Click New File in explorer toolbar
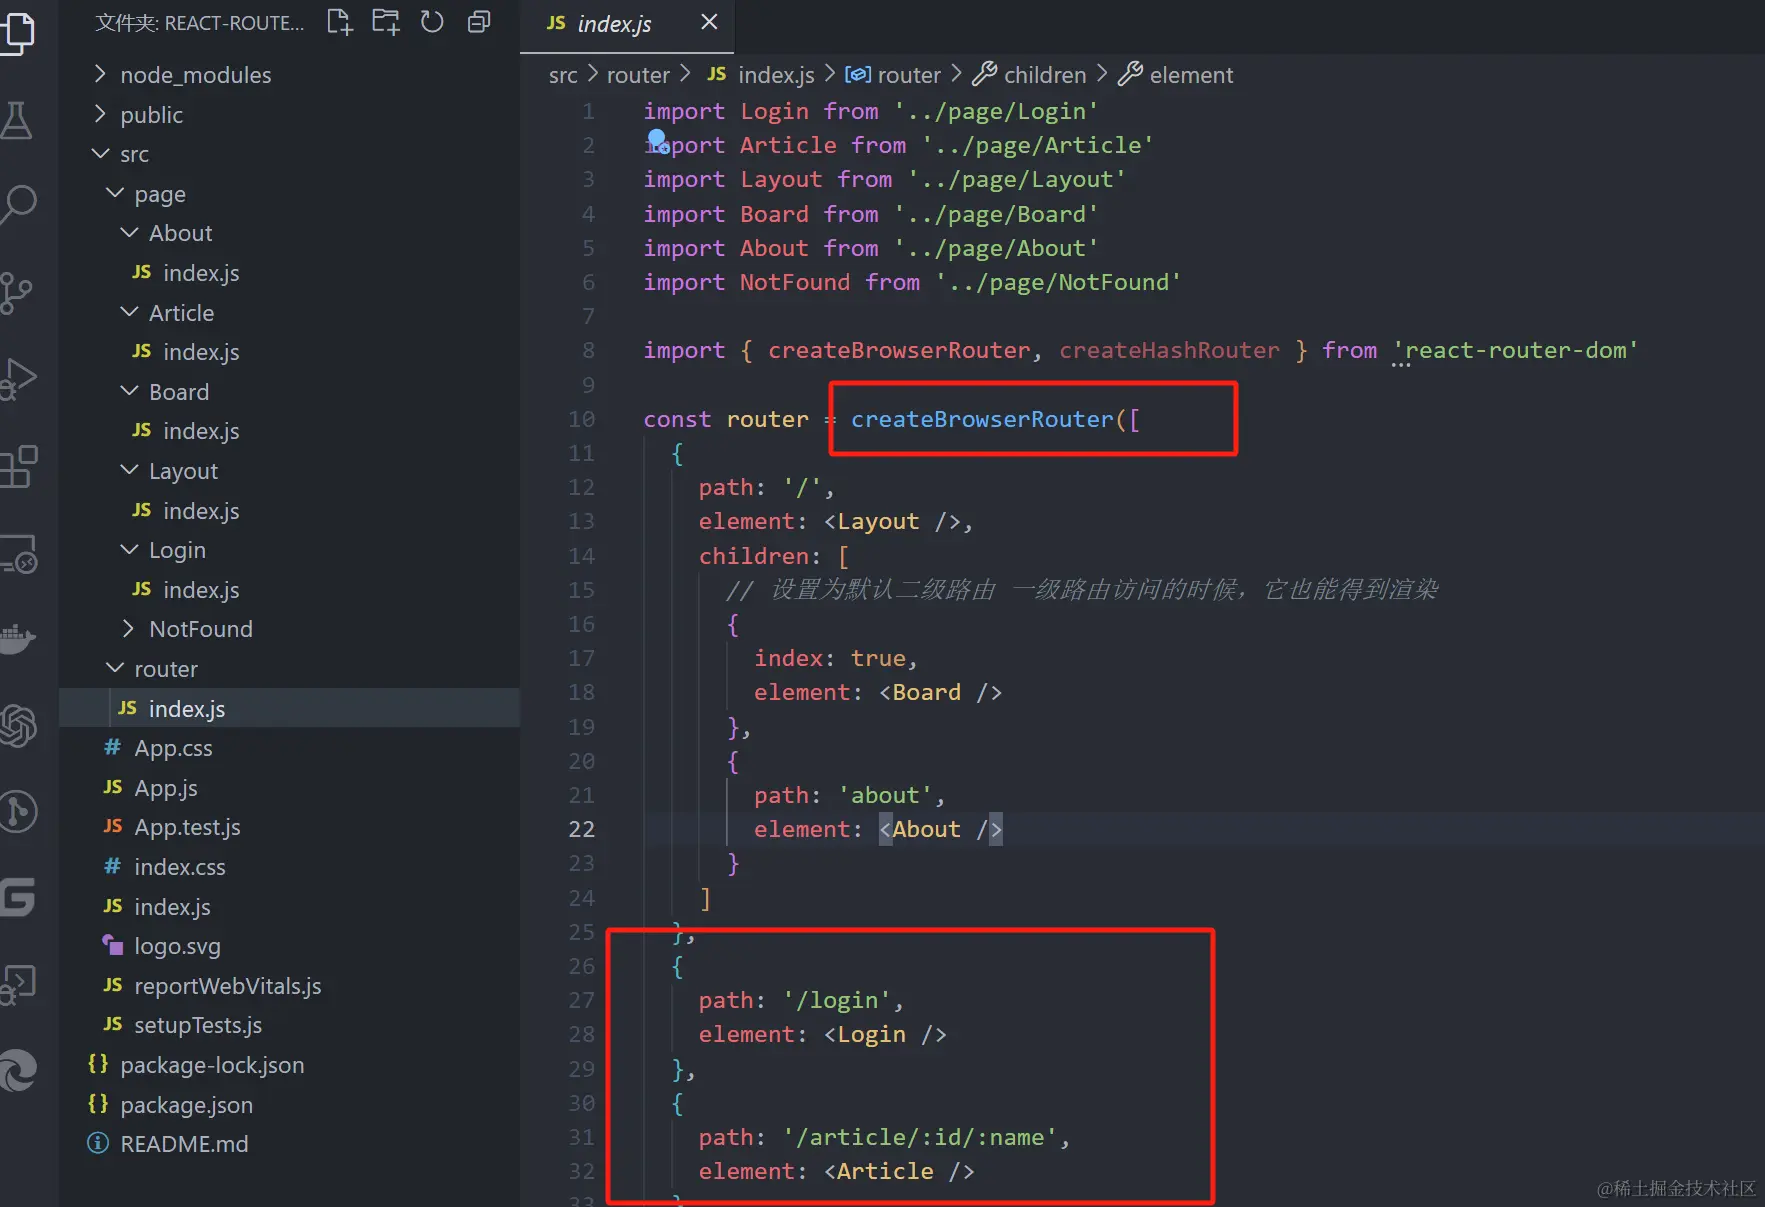1765x1207 pixels. 340,22
